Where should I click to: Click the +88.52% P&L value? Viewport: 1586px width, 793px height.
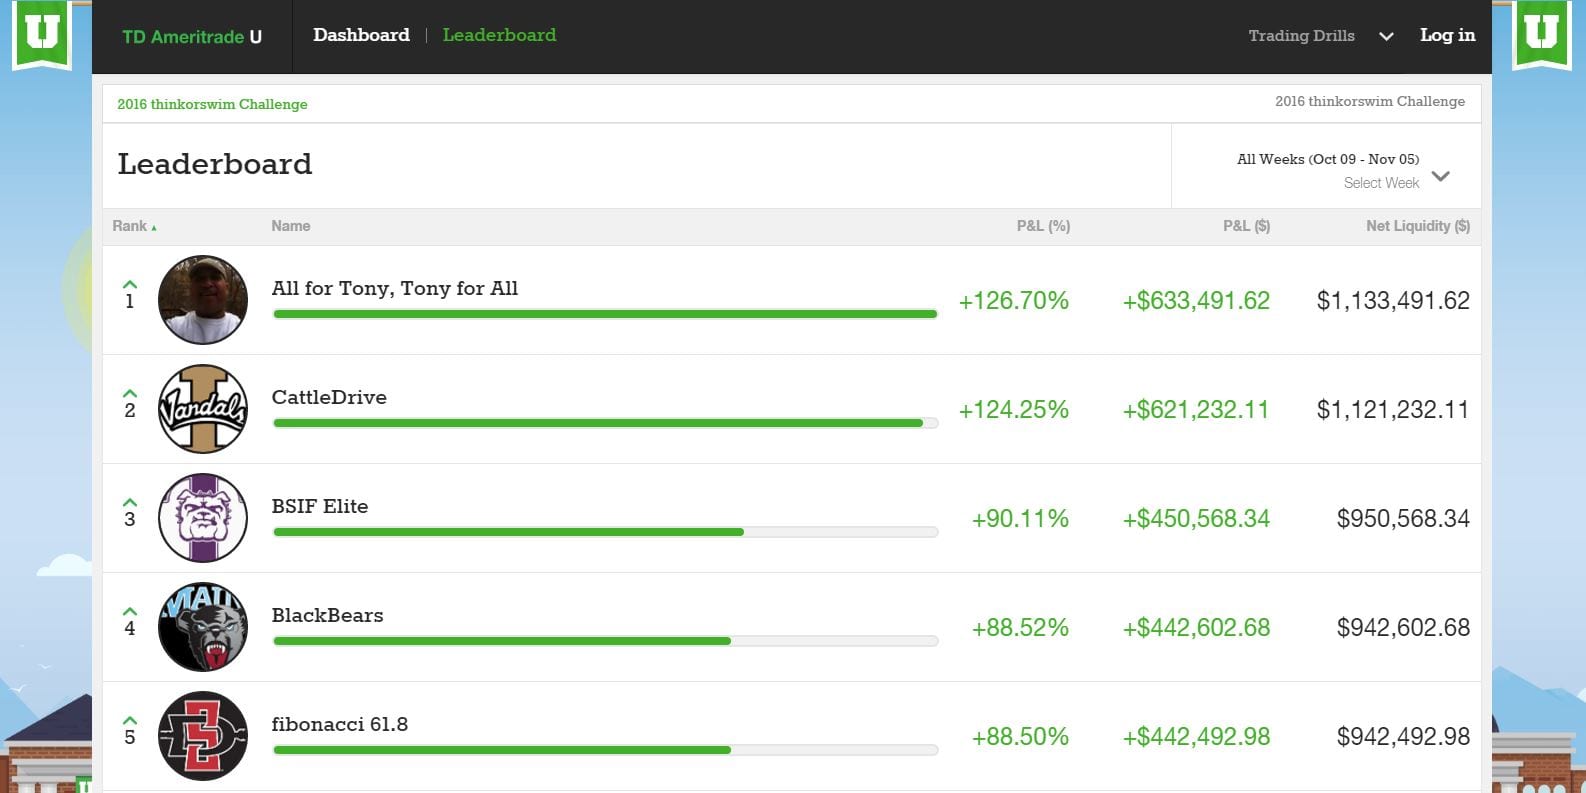(x=1020, y=627)
